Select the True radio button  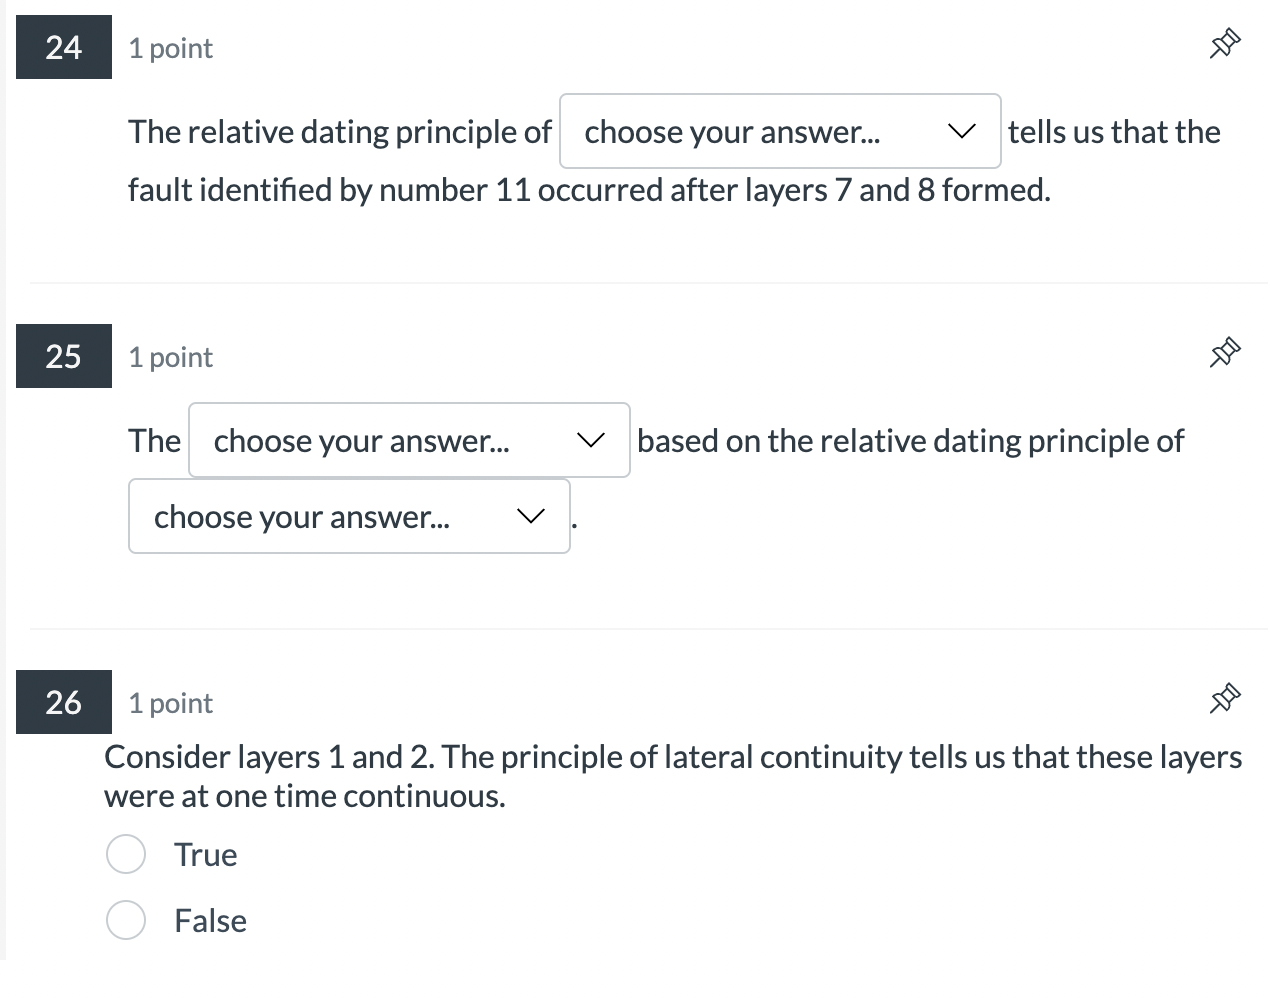[126, 854]
